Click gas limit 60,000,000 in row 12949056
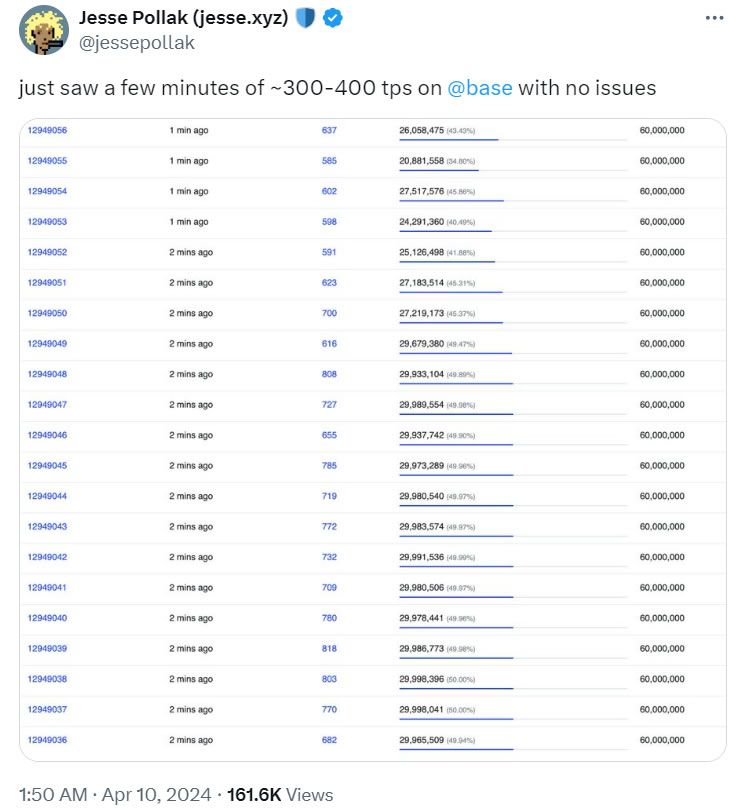The height and width of the screenshot is (810, 744). pos(662,130)
